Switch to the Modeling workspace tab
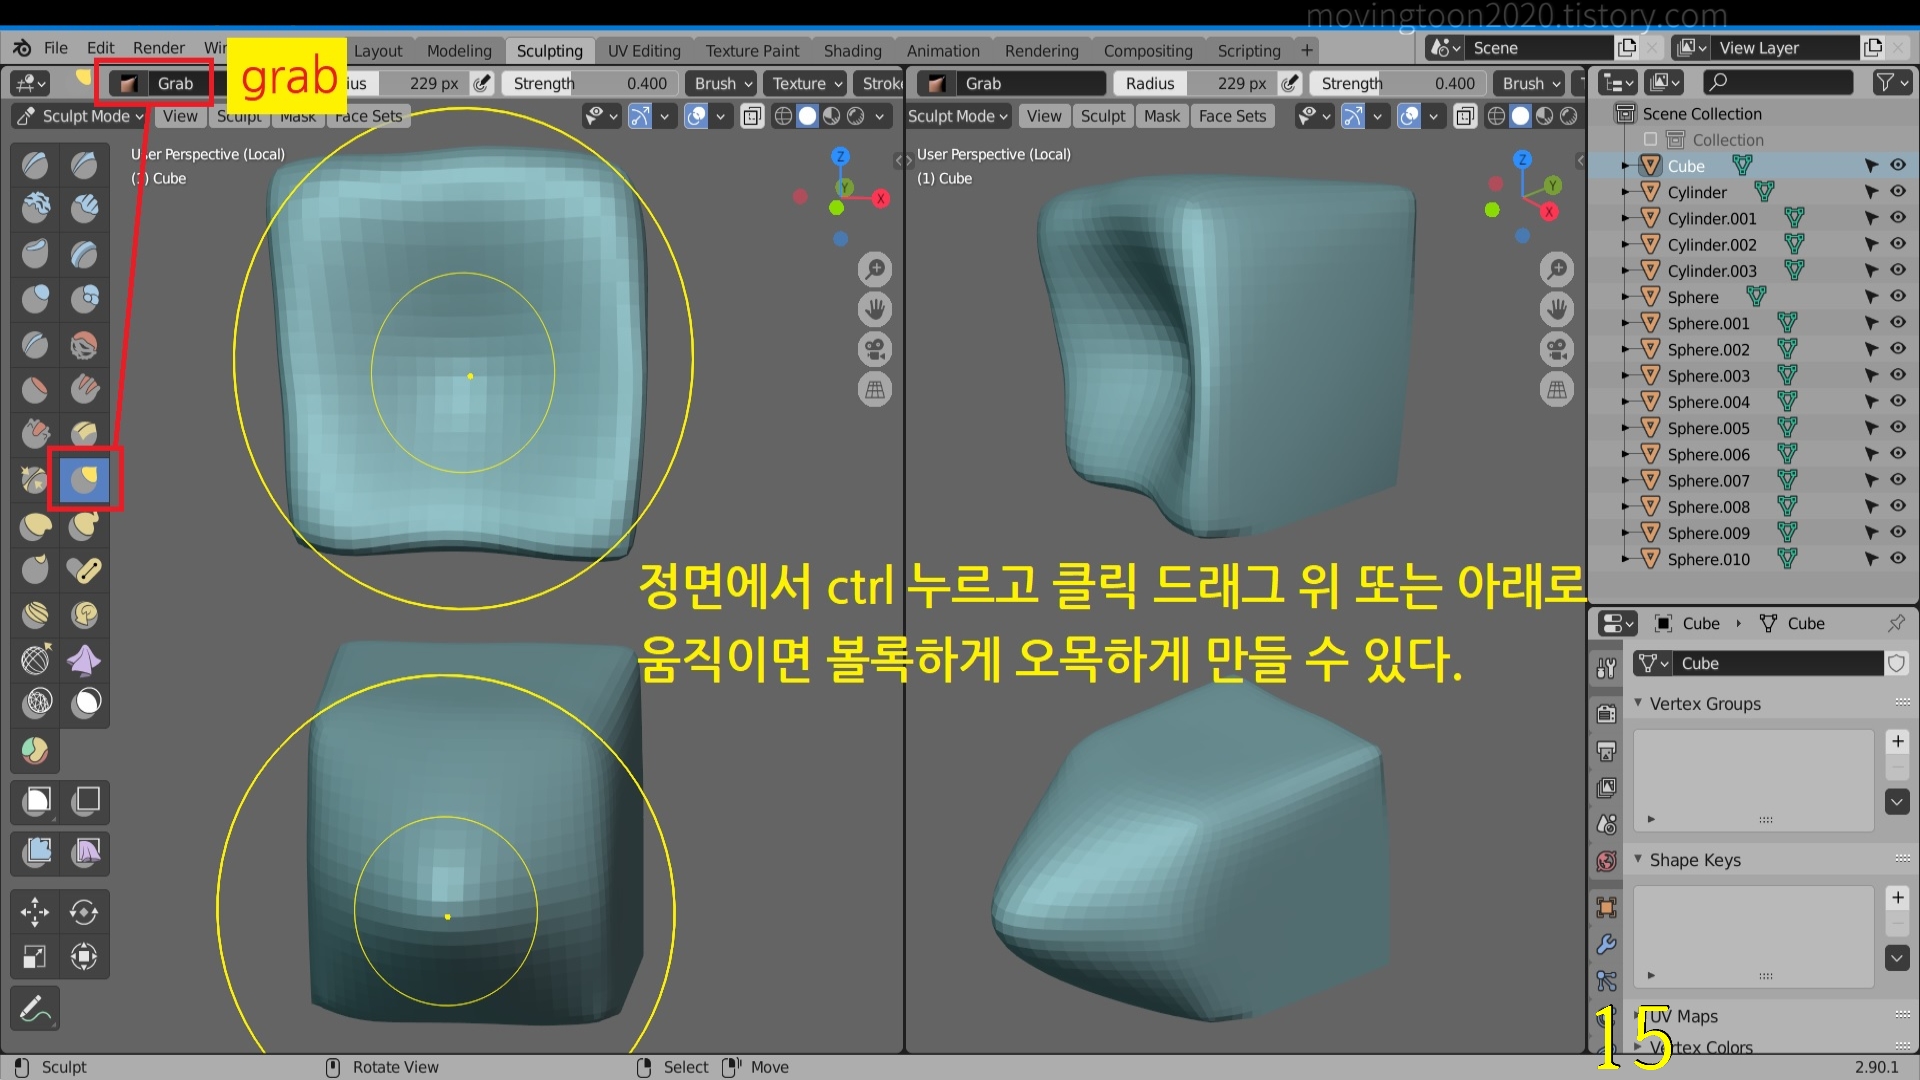 pos(459,51)
